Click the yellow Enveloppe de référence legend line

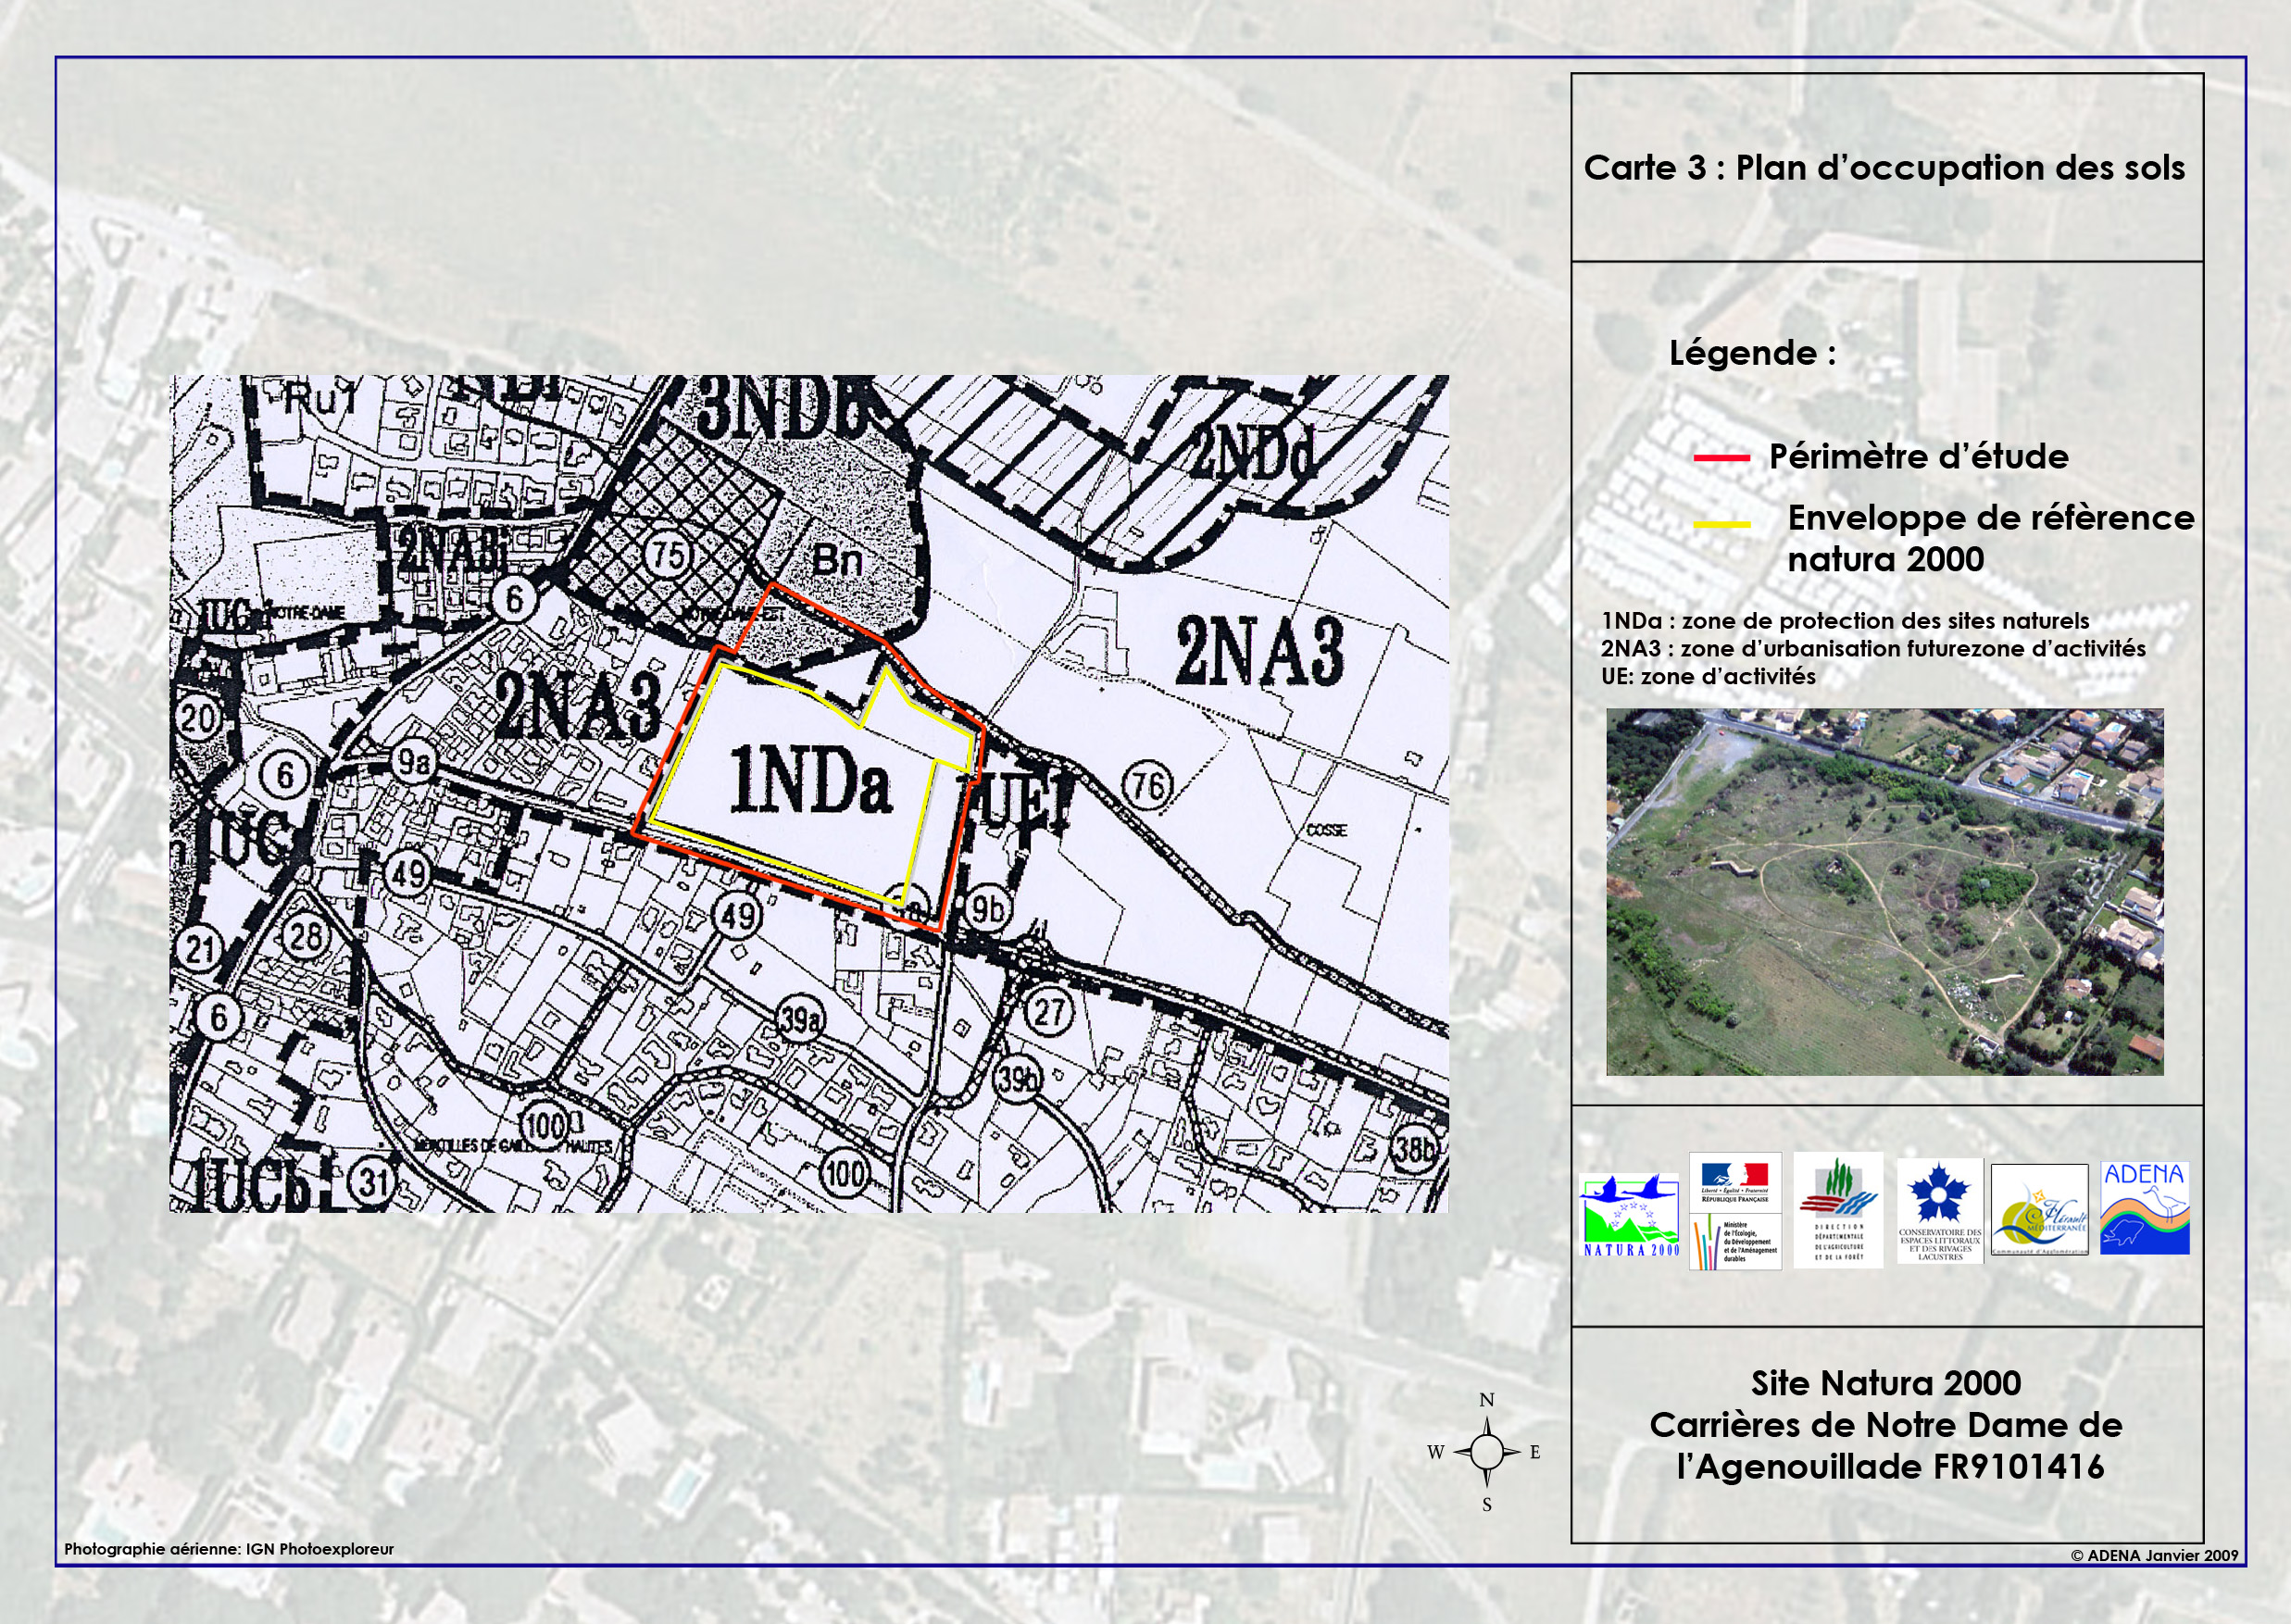click(1721, 523)
